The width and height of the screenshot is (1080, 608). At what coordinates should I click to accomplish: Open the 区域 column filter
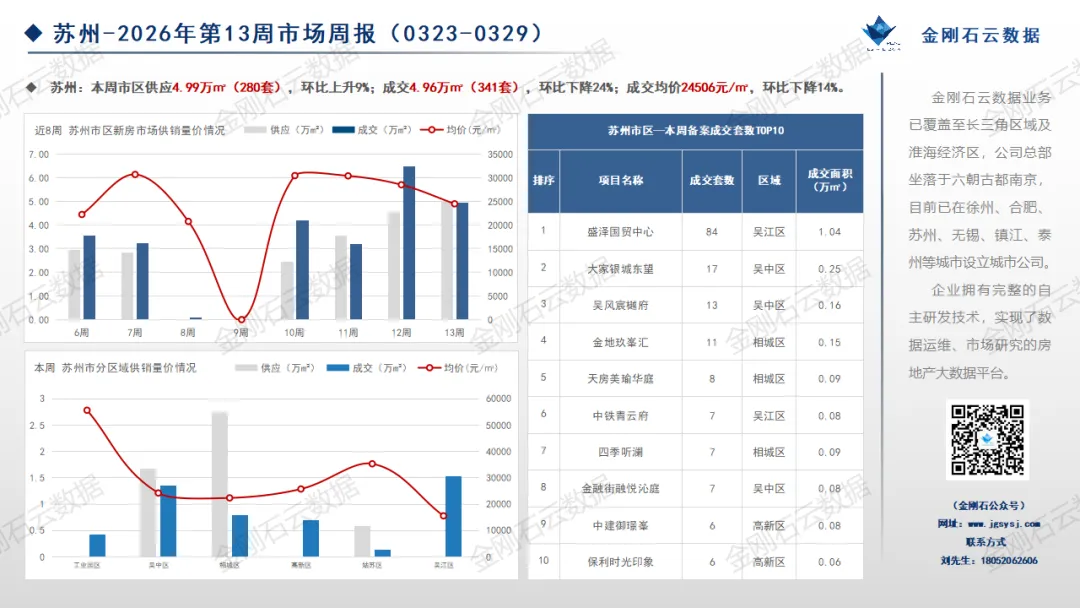pyautogui.click(x=769, y=182)
